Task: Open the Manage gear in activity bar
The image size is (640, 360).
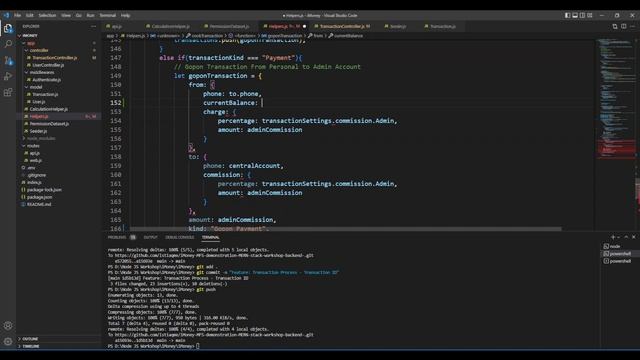Action: 8,341
